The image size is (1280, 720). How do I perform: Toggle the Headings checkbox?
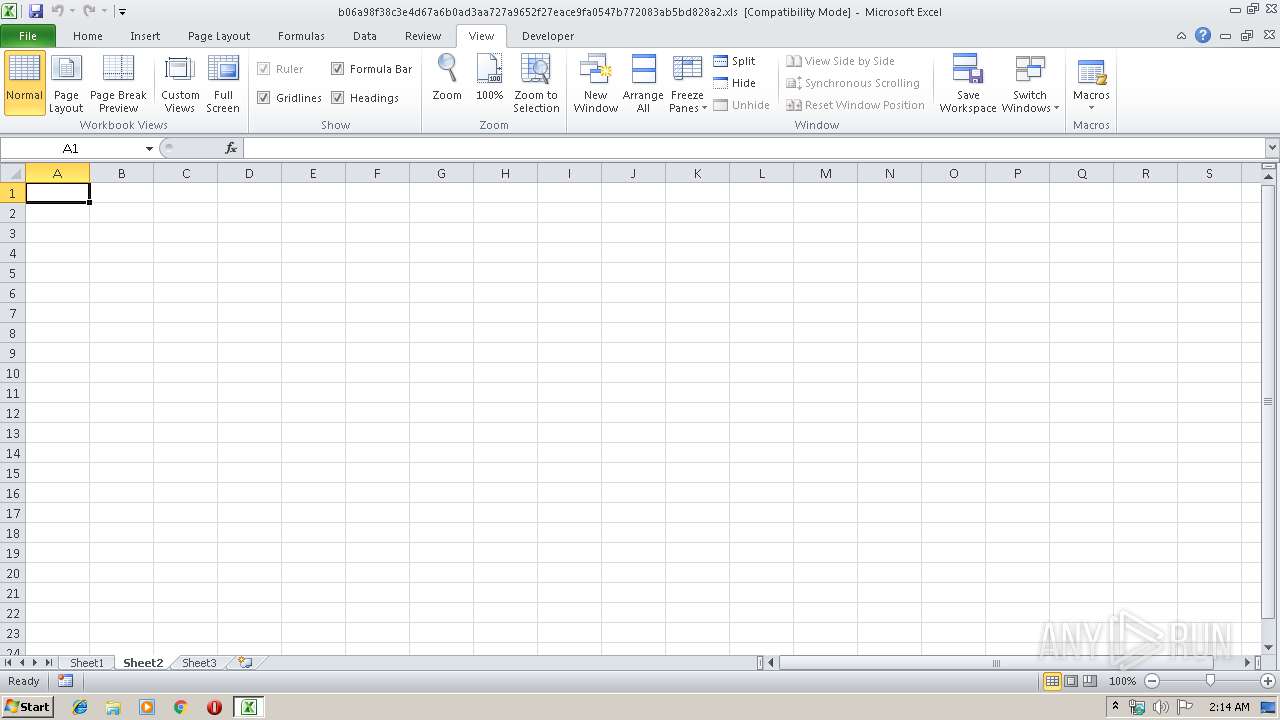click(x=338, y=98)
